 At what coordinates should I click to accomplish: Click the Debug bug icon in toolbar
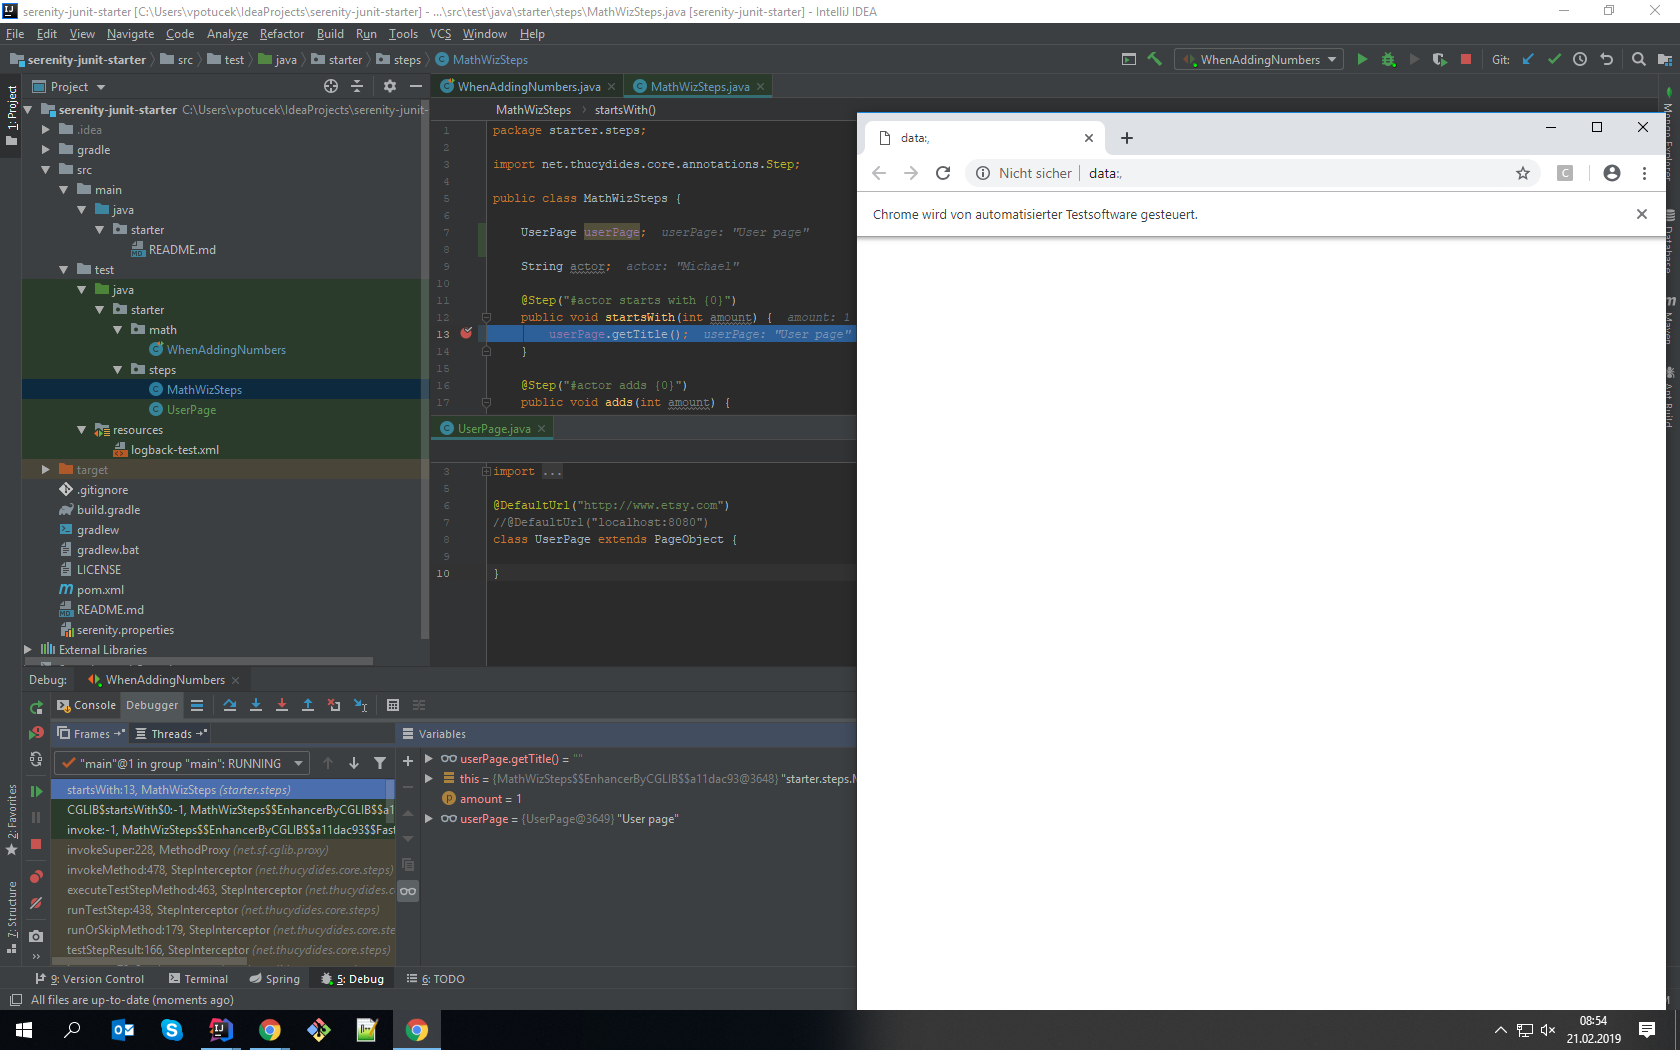(1388, 59)
